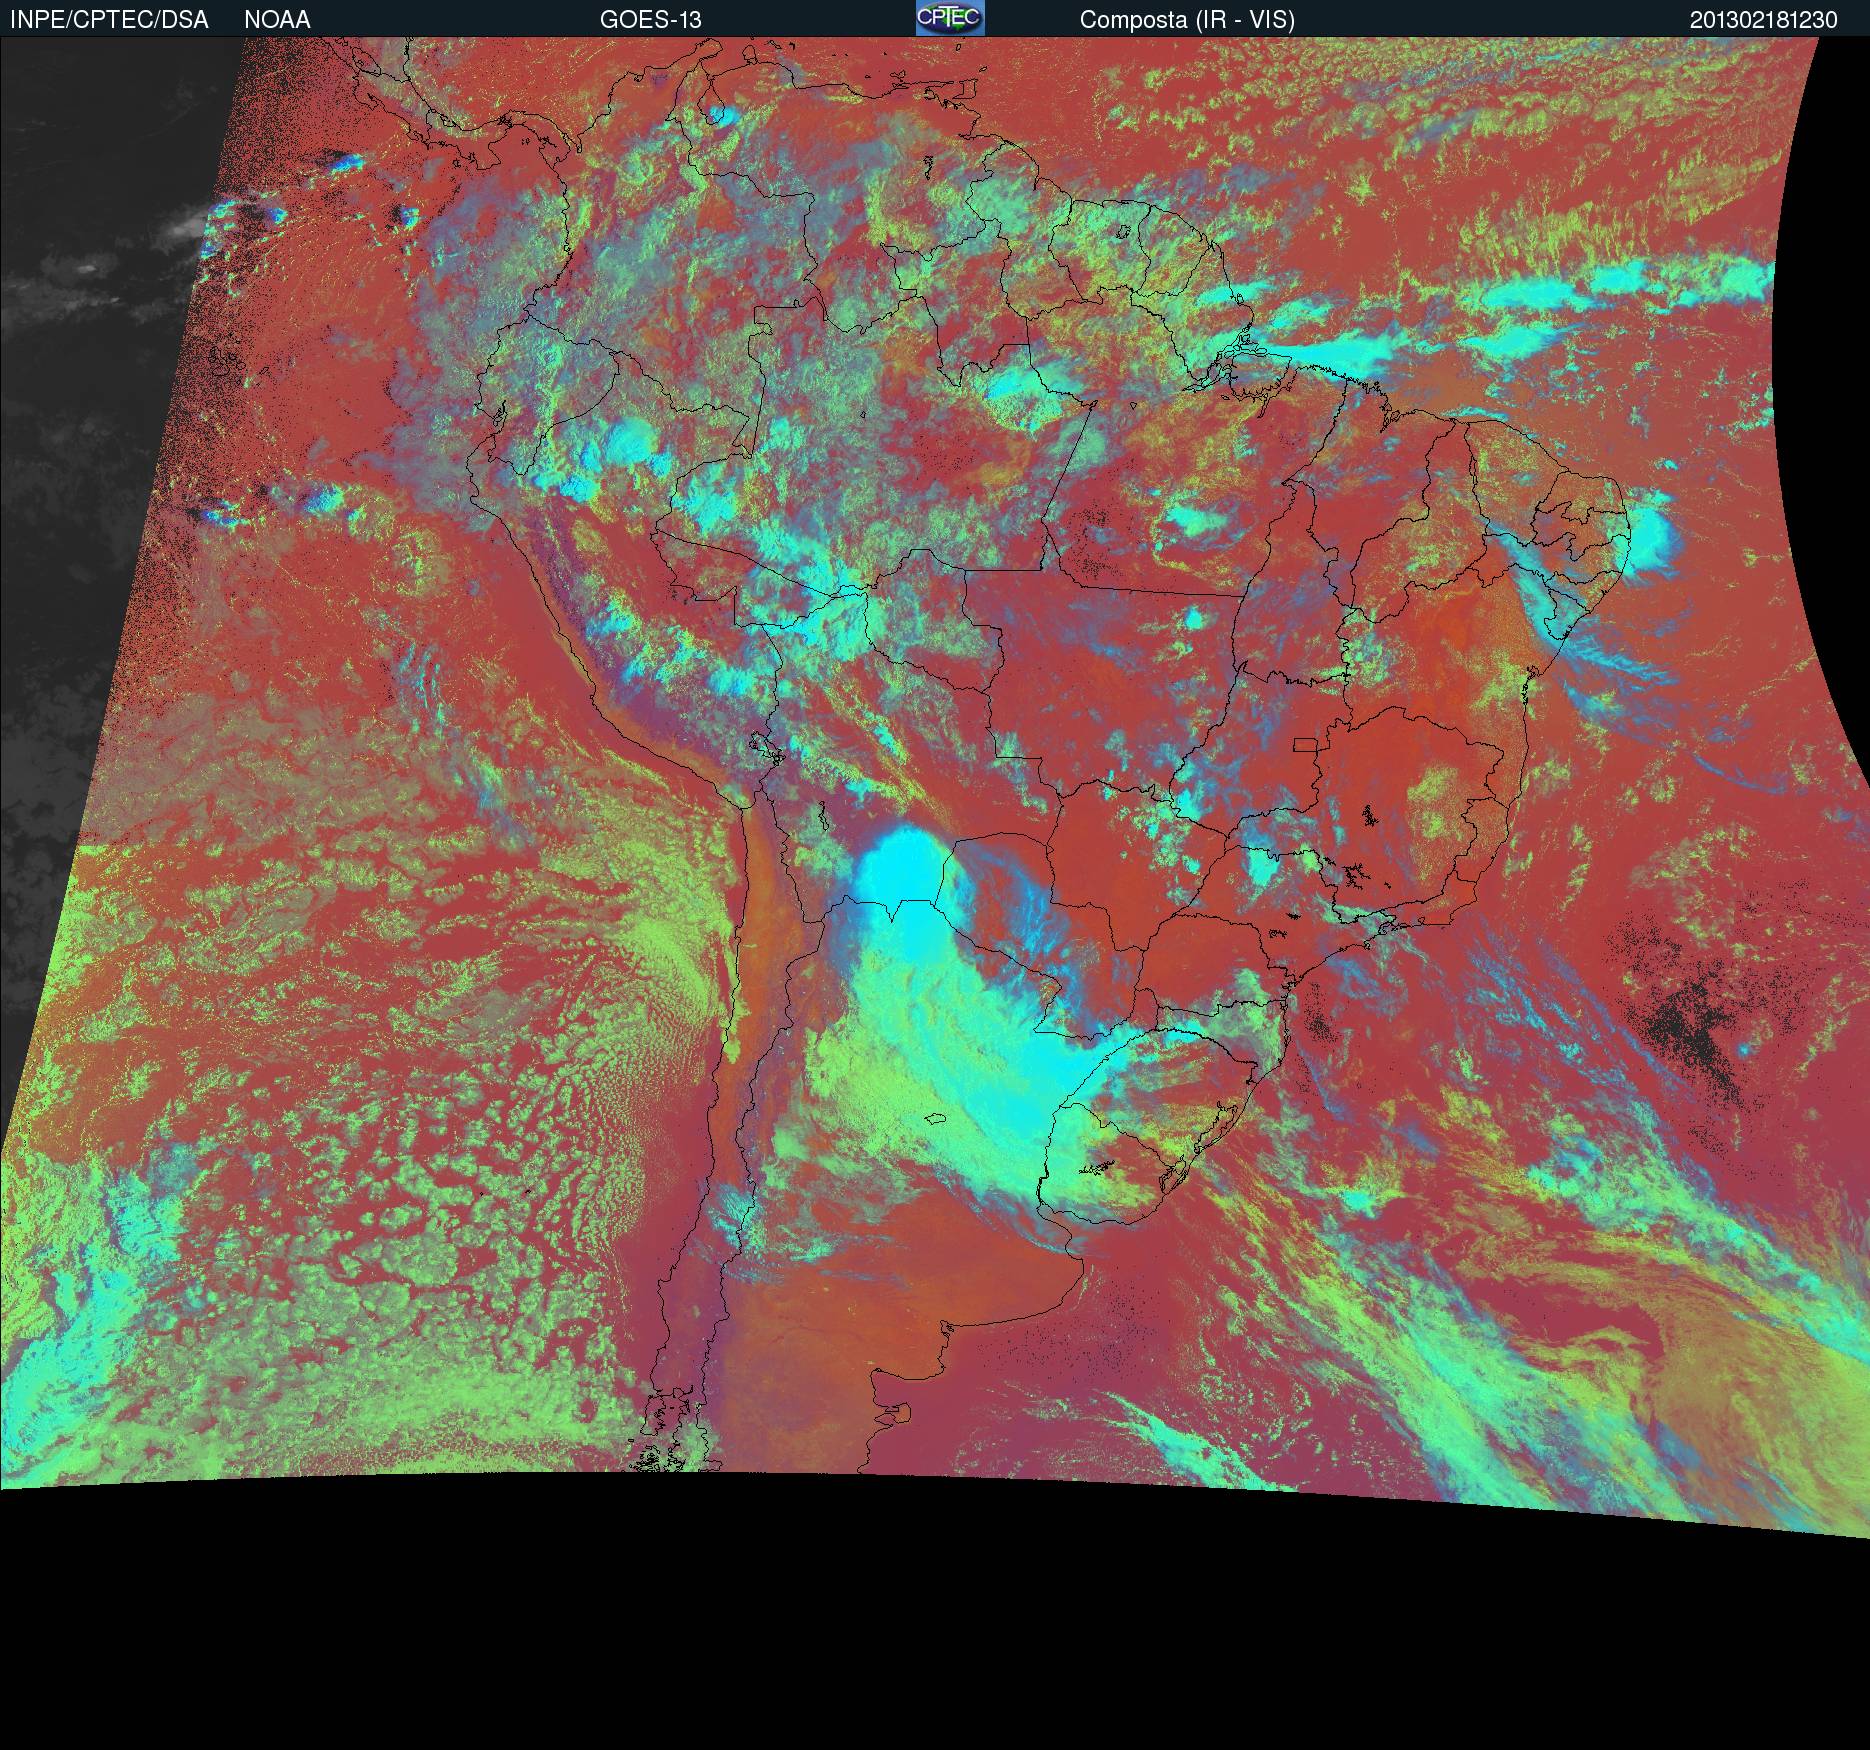
Task: Select the small cyan cloud off Brazil's northeastern tip
Action: [1650, 540]
